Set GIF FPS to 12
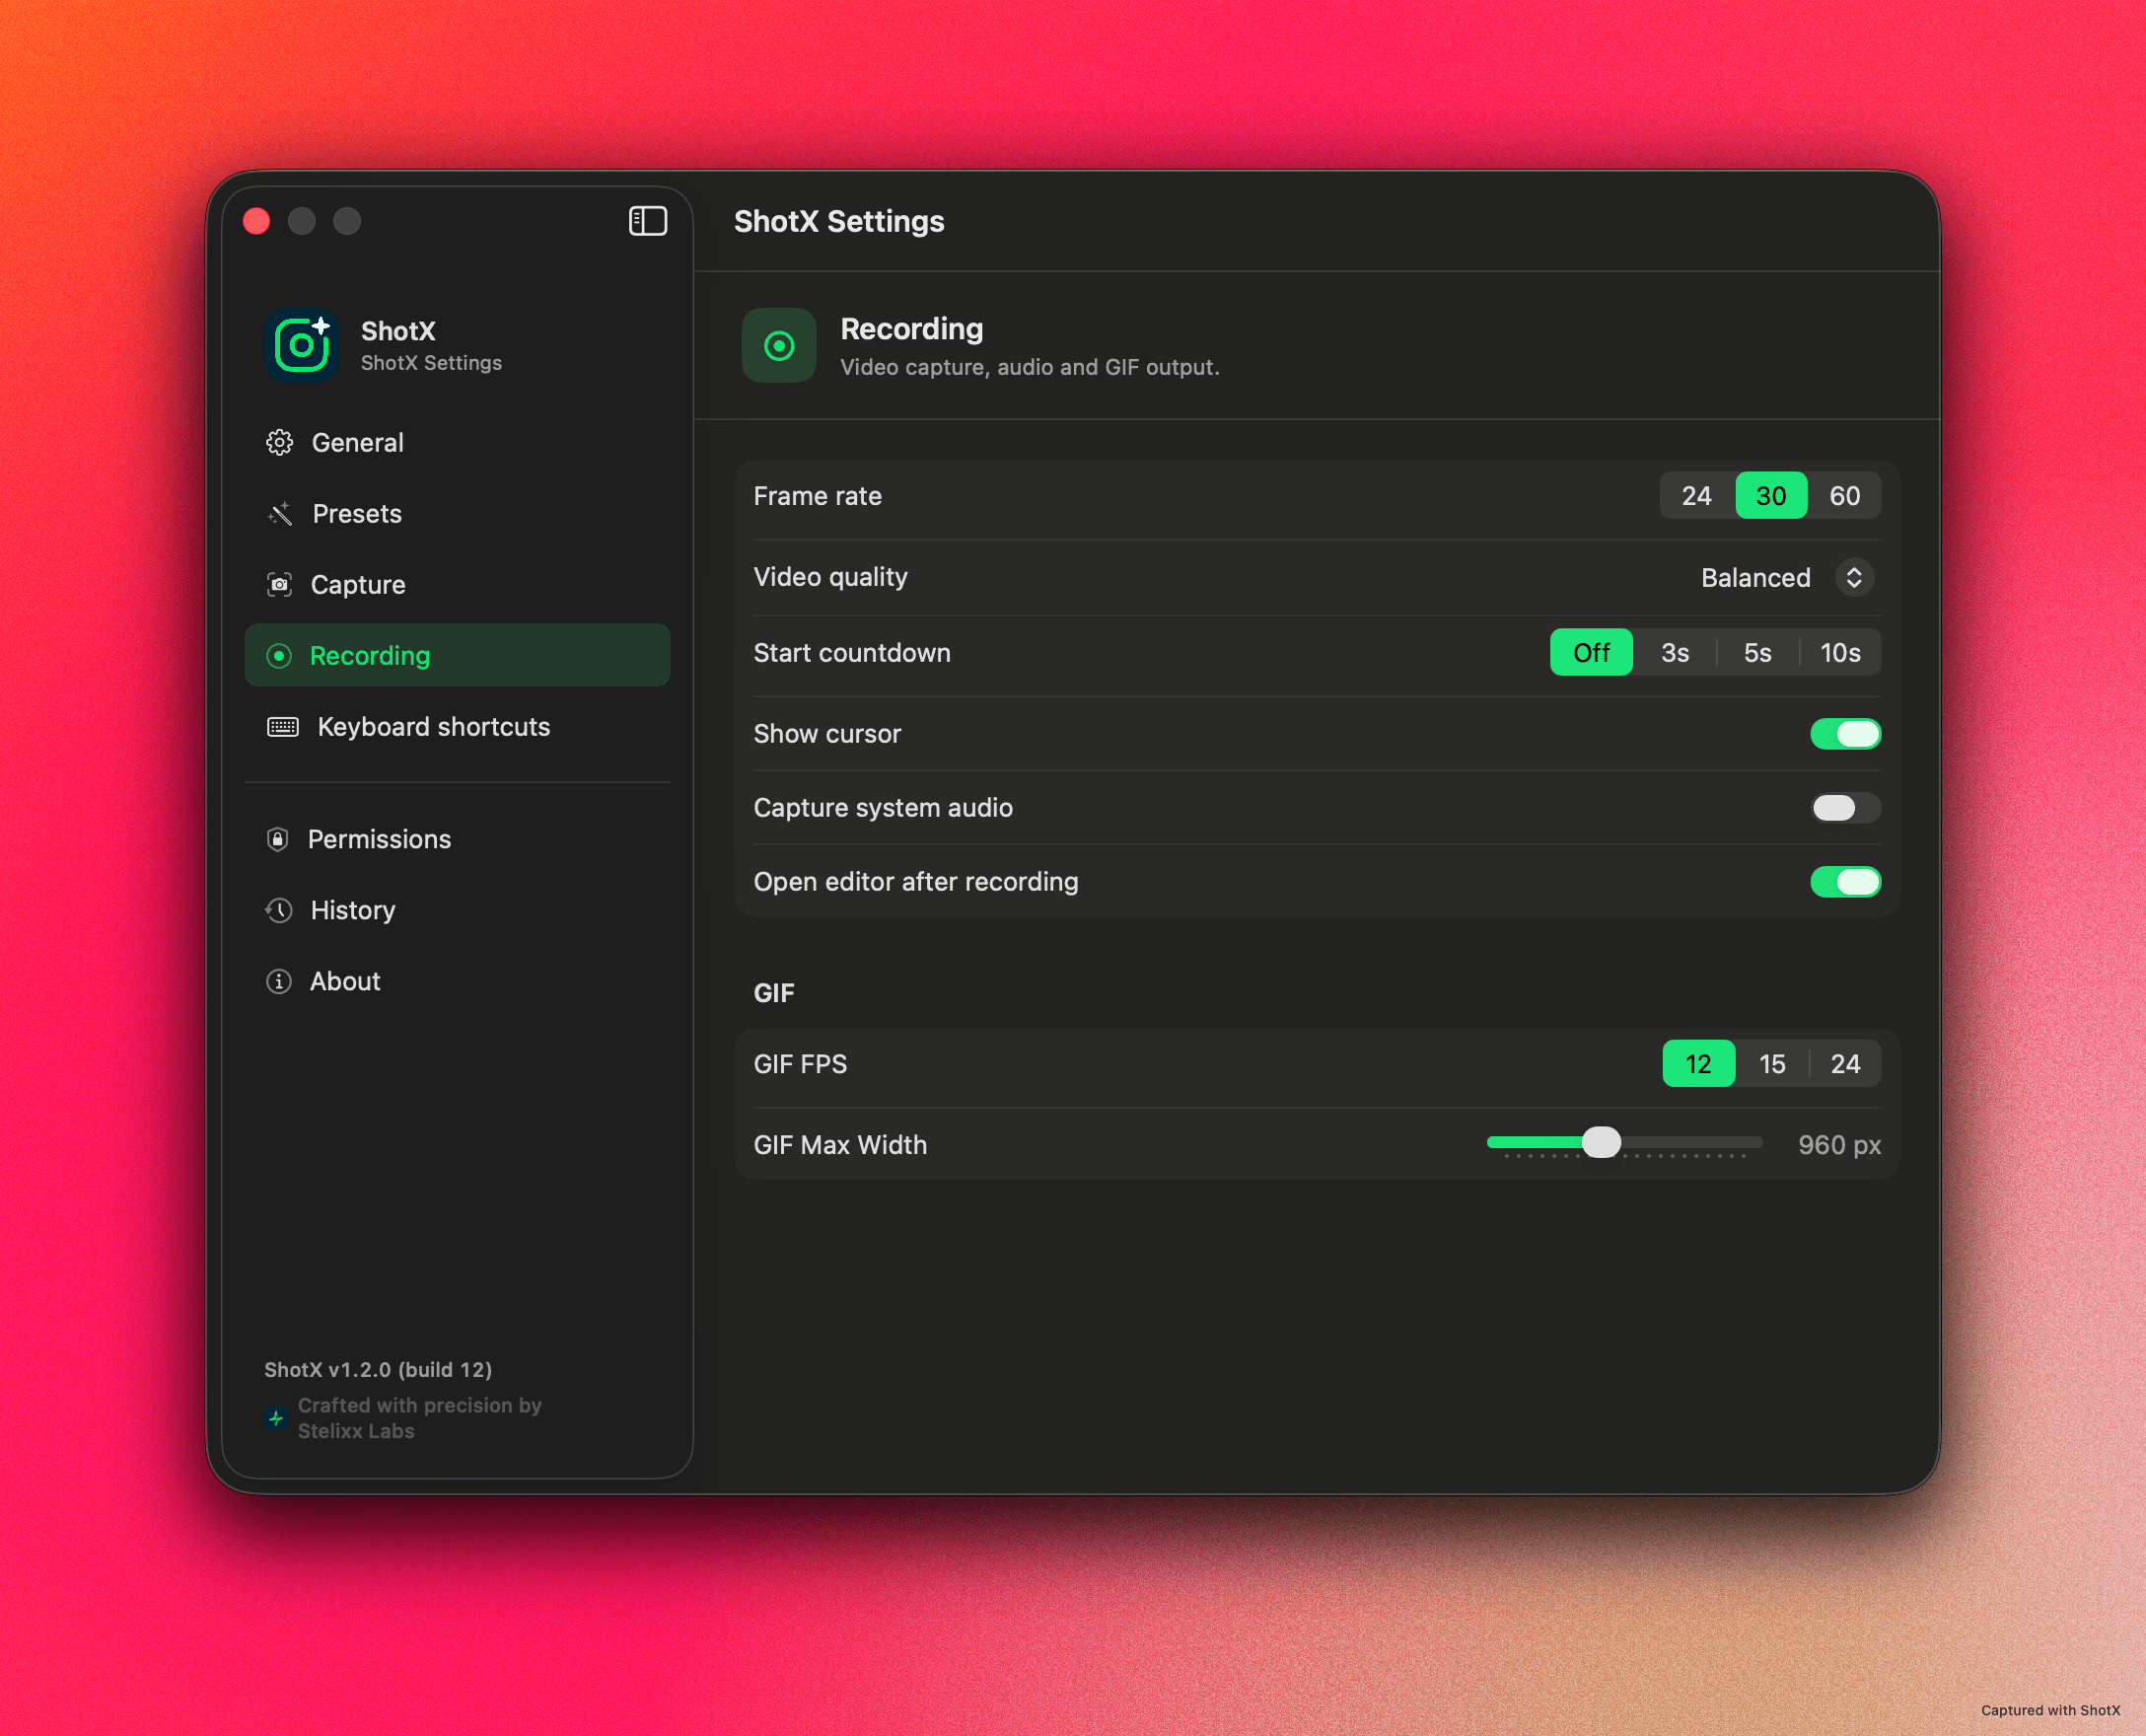The image size is (2146, 1736). click(x=1698, y=1063)
